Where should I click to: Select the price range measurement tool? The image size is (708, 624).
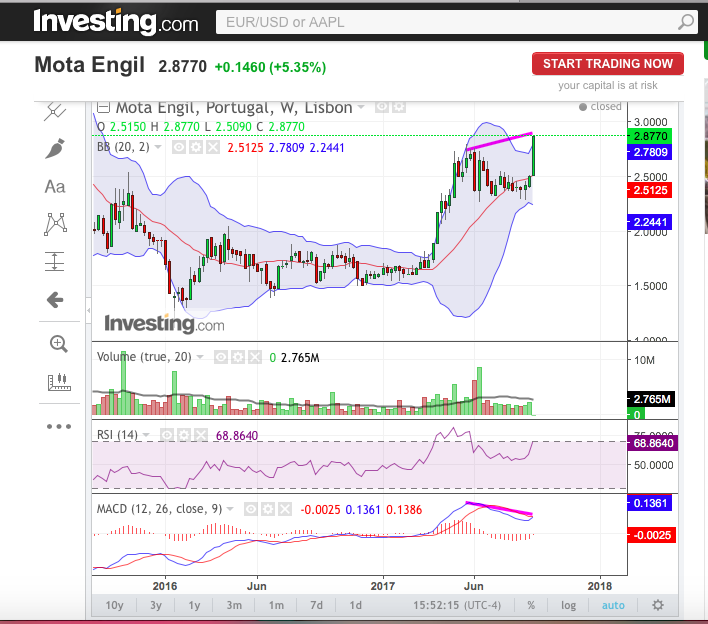(x=55, y=261)
